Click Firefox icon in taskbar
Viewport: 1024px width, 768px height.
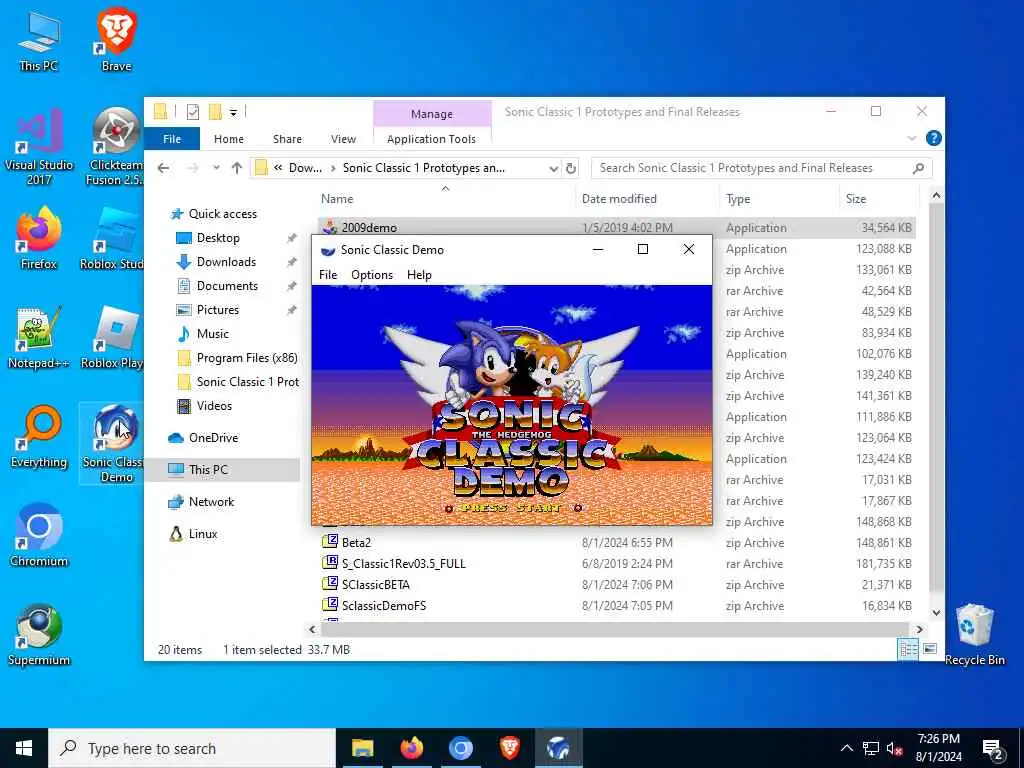(x=411, y=748)
